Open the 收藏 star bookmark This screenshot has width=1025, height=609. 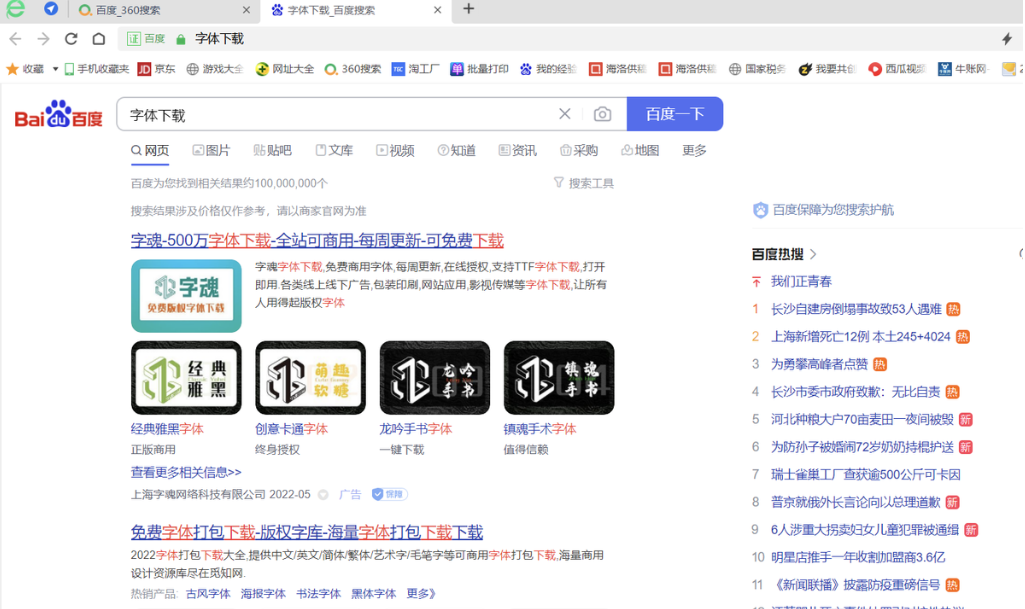[25, 69]
